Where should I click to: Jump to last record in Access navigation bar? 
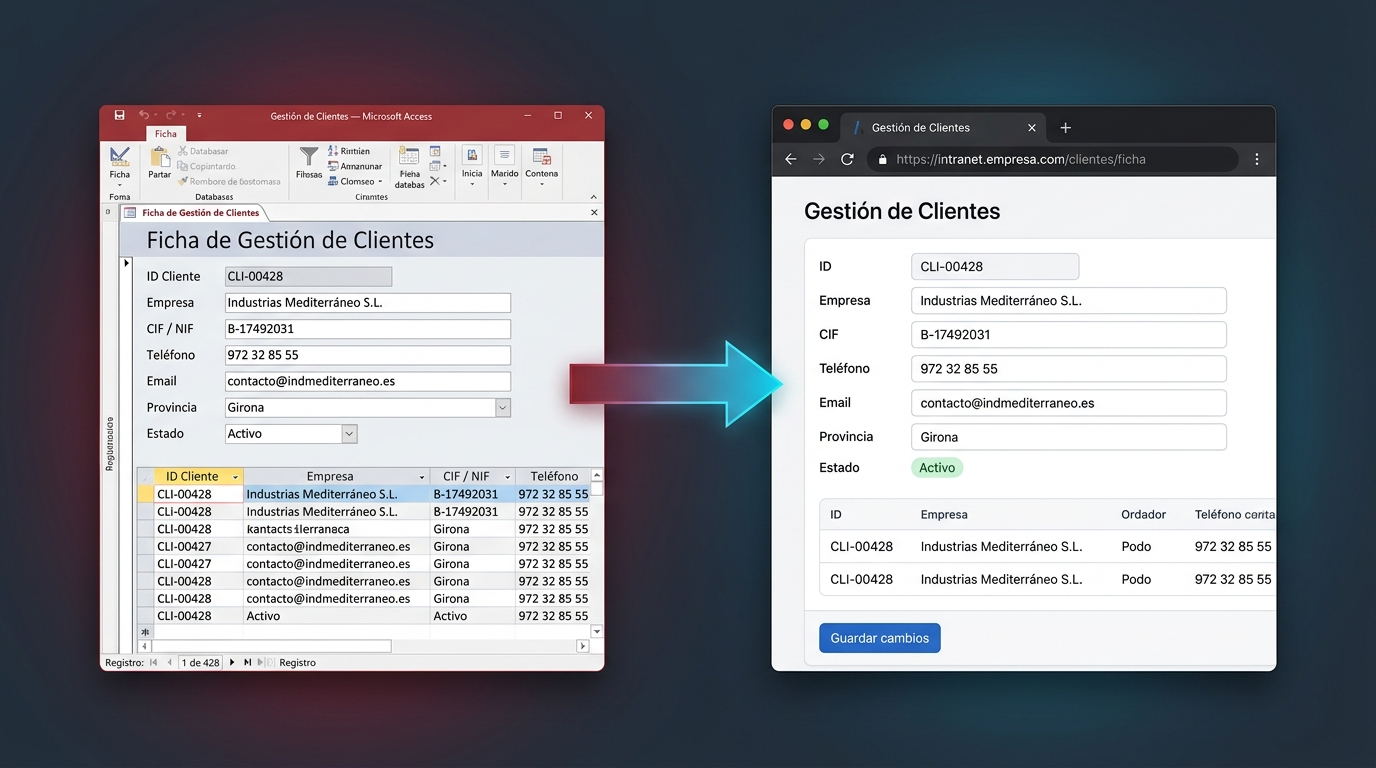(247, 662)
